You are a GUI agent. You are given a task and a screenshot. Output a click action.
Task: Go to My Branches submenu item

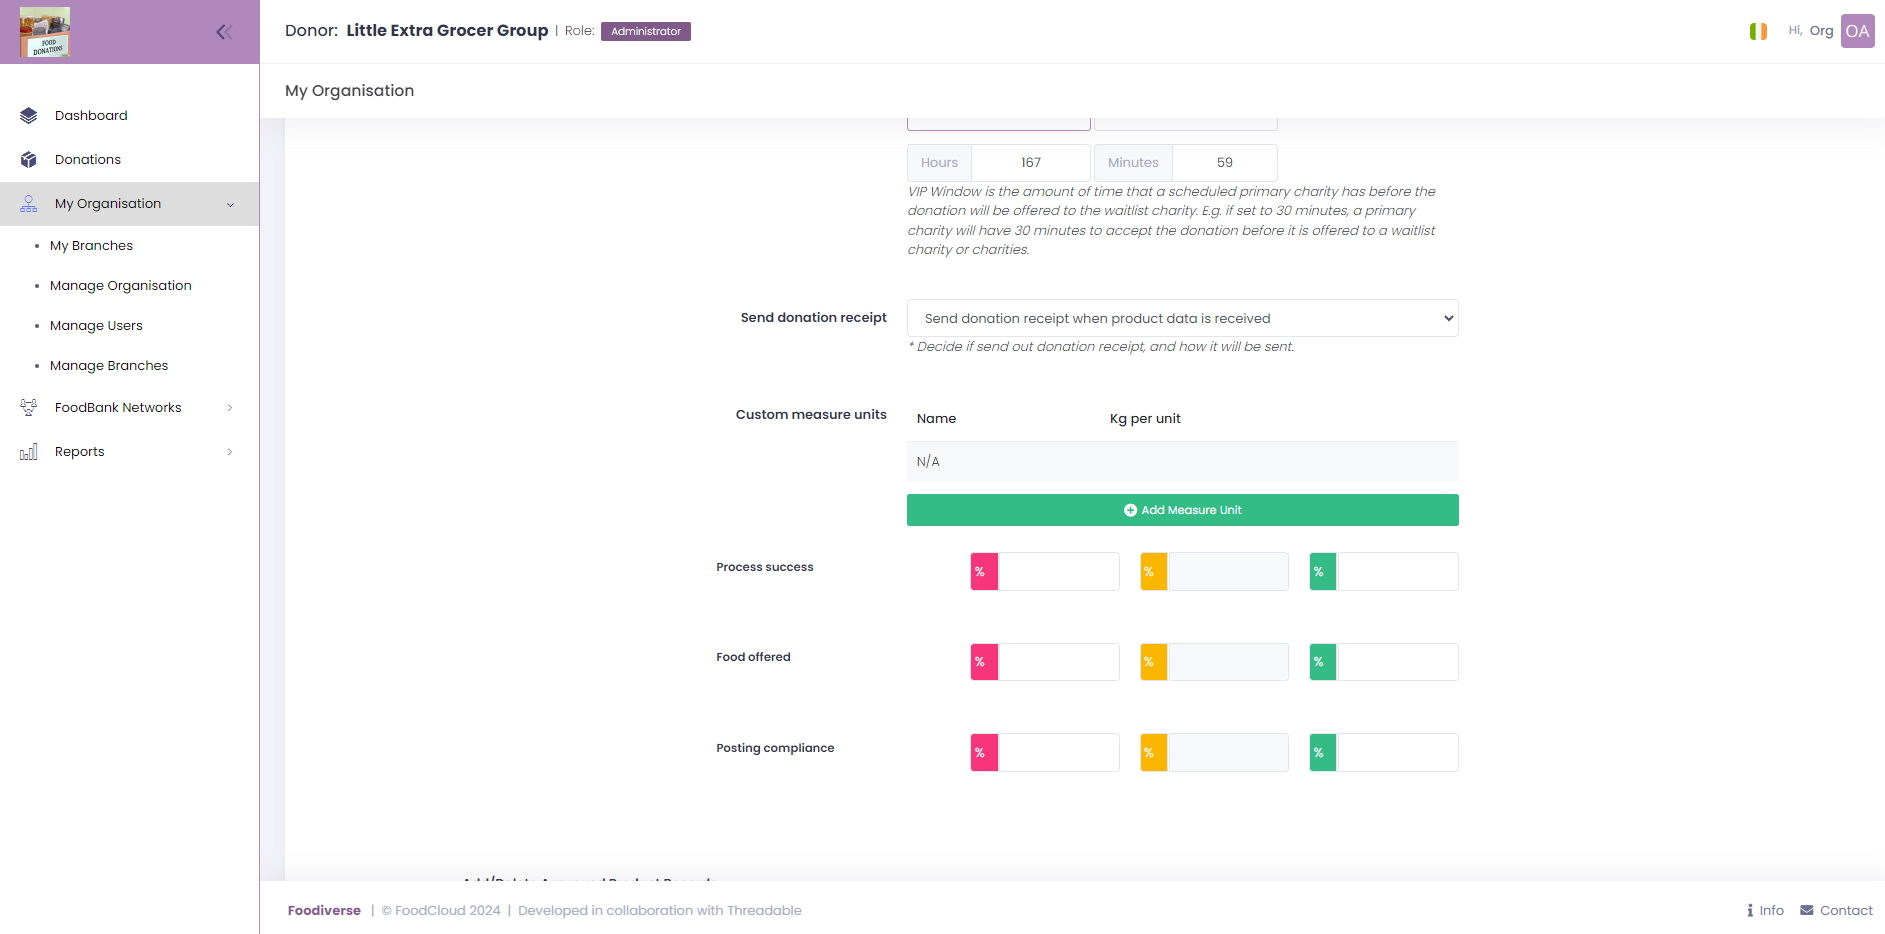click(91, 246)
